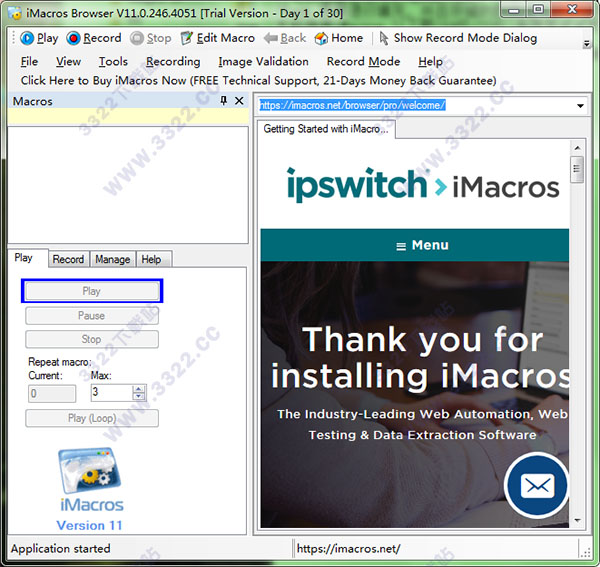Open the View menu

tap(68, 62)
